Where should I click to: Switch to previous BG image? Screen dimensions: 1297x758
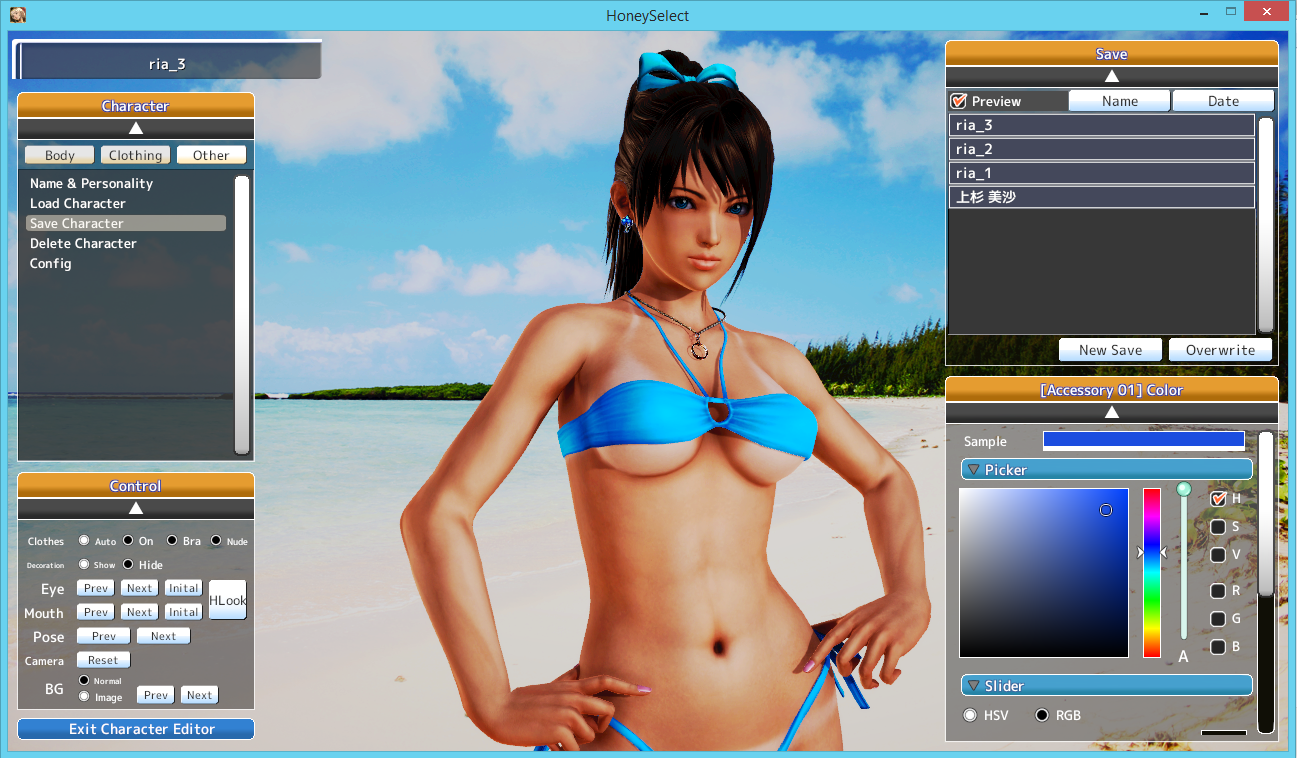point(155,695)
